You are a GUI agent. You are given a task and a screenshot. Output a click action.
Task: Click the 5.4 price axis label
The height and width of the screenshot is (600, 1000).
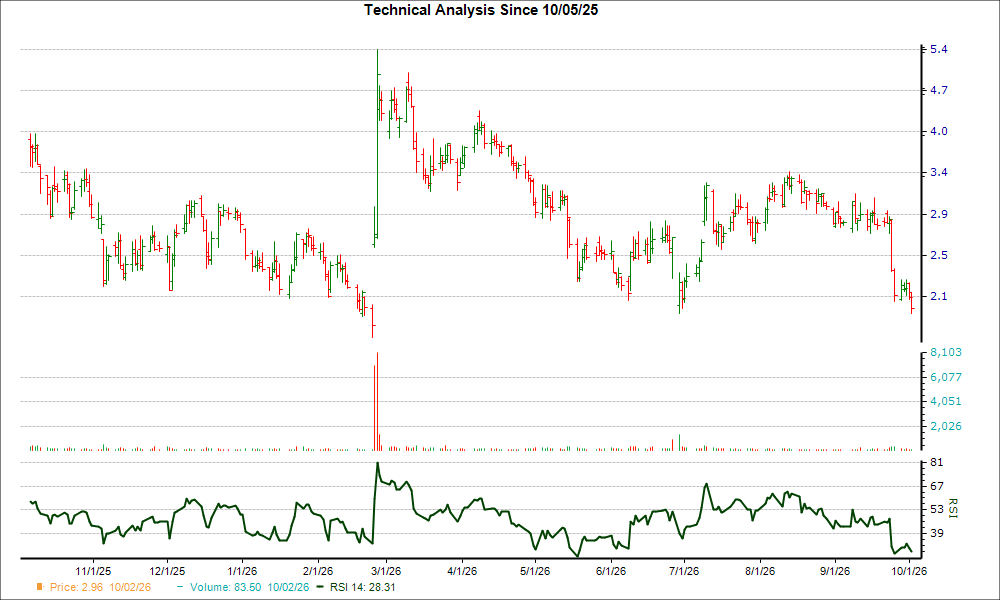939,49
